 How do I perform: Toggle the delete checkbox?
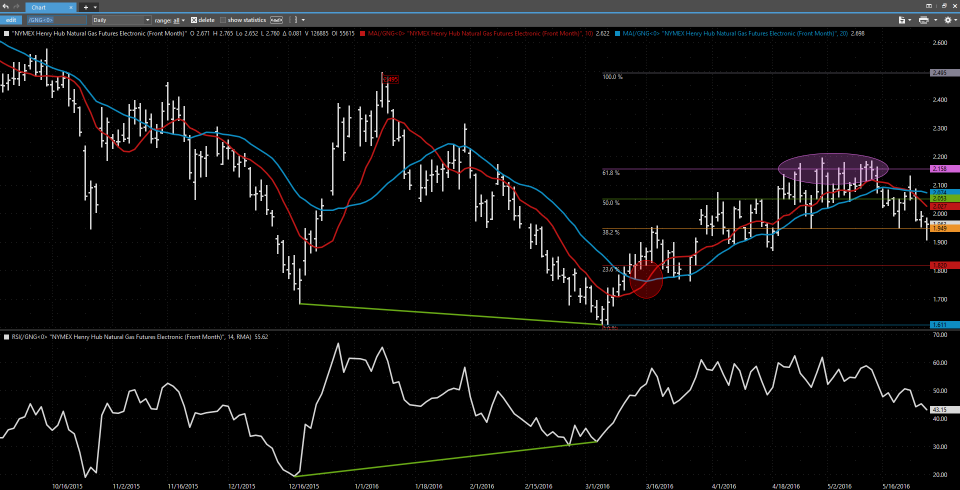coord(195,20)
